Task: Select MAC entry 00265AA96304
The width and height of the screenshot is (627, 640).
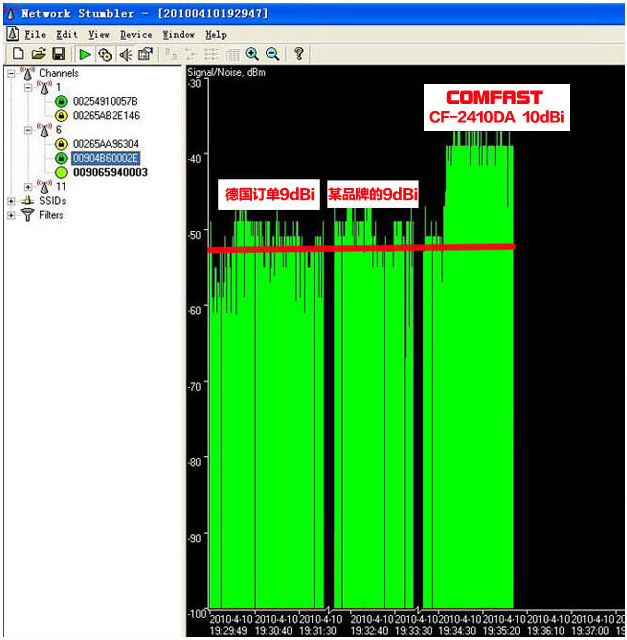Action: tap(106, 144)
